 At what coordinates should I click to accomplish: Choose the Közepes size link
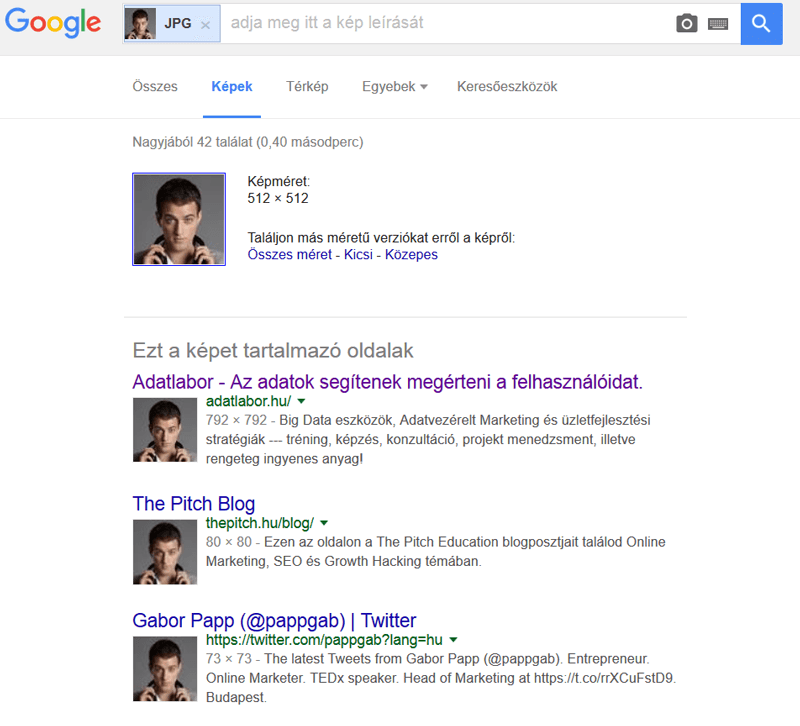coord(411,254)
